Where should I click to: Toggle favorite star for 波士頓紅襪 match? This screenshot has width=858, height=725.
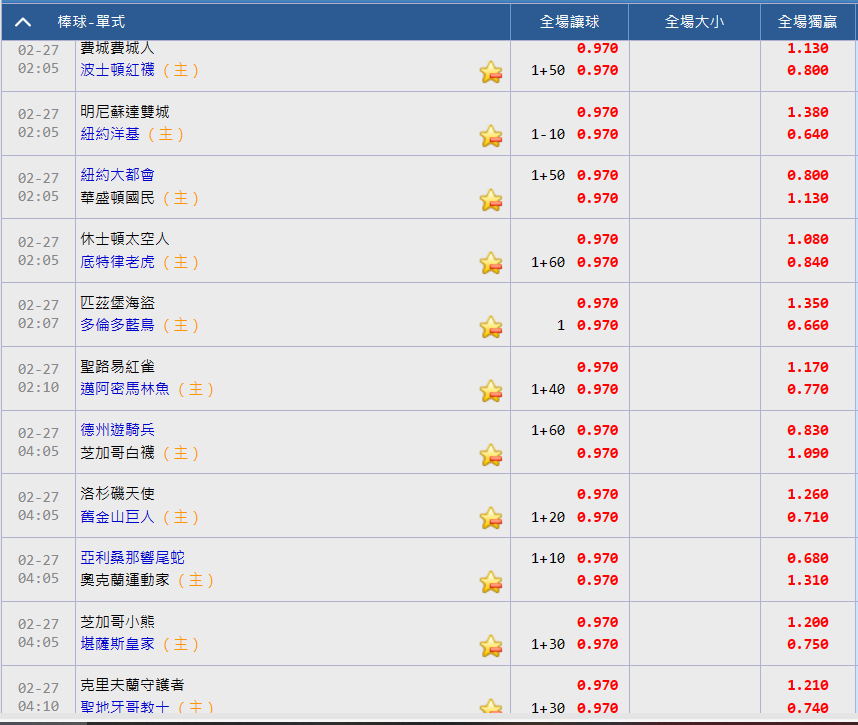(x=491, y=72)
